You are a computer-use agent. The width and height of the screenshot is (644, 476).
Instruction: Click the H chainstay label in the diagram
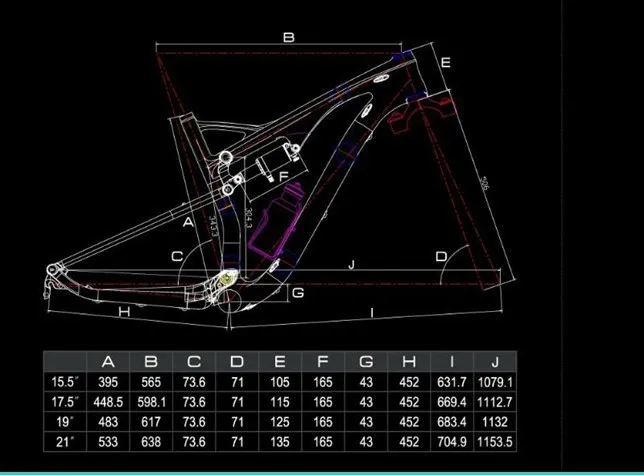click(124, 312)
